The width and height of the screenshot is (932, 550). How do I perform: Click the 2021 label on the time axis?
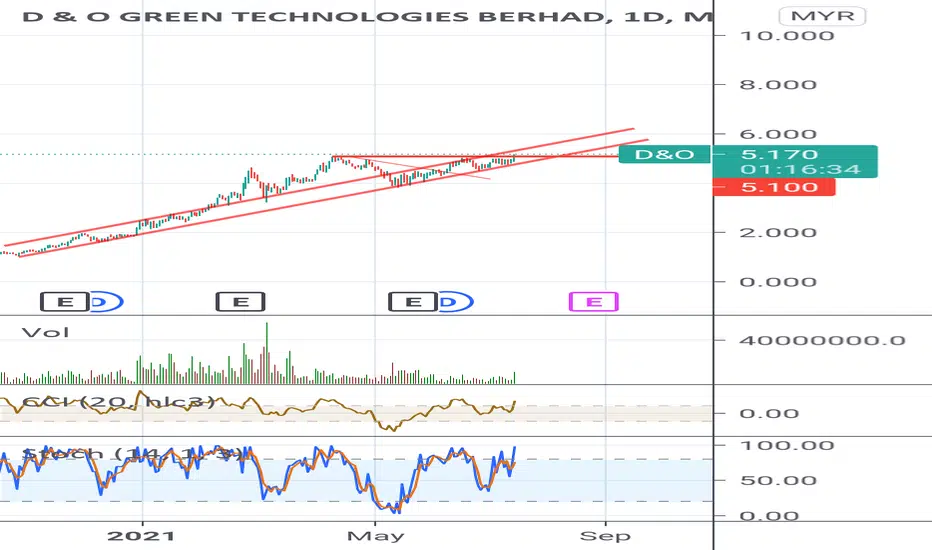pos(141,536)
